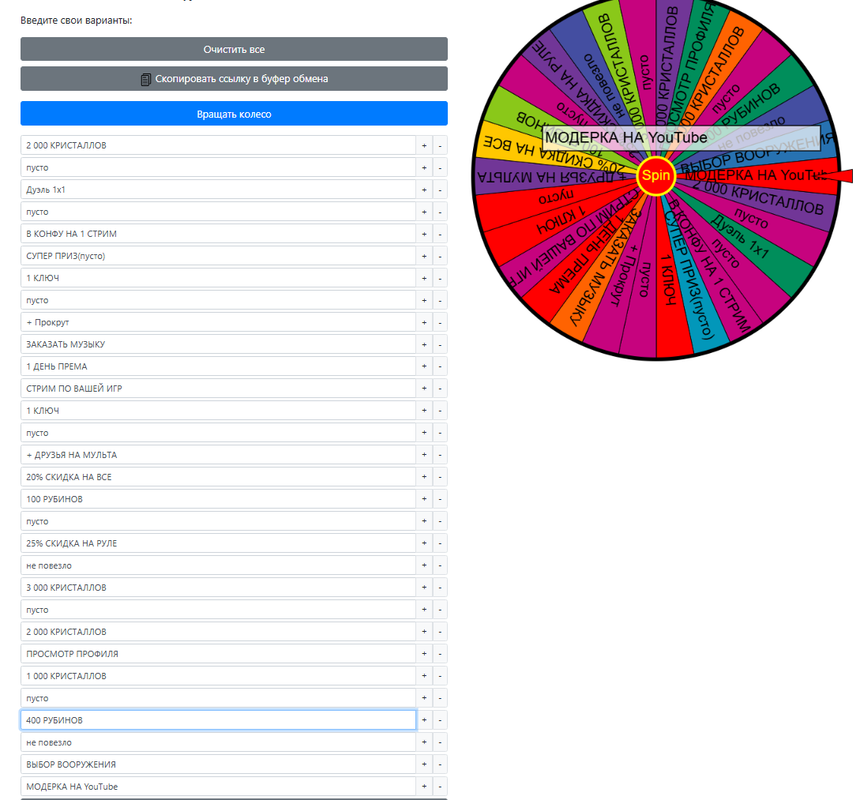
Task: Edit the Дуэль 1х1 input field
Action: tap(218, 190)
